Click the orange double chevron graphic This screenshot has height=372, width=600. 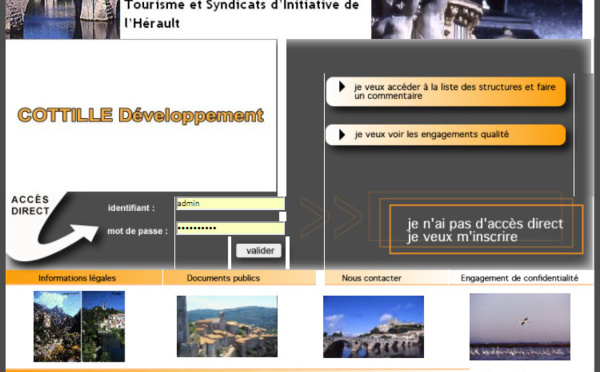[331, 217]
